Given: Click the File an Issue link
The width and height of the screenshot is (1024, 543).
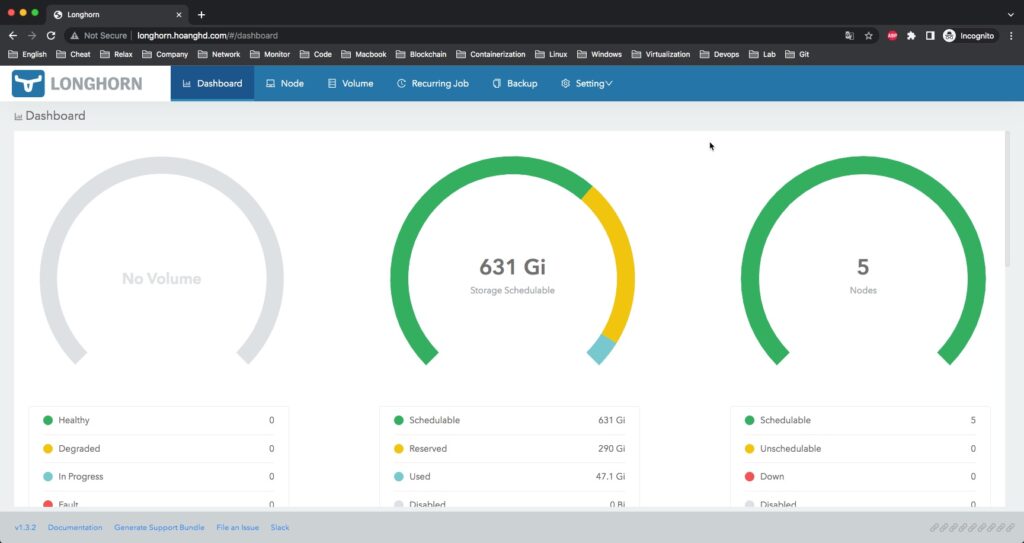Looking at the screenshot, I should tap(238, 527).
